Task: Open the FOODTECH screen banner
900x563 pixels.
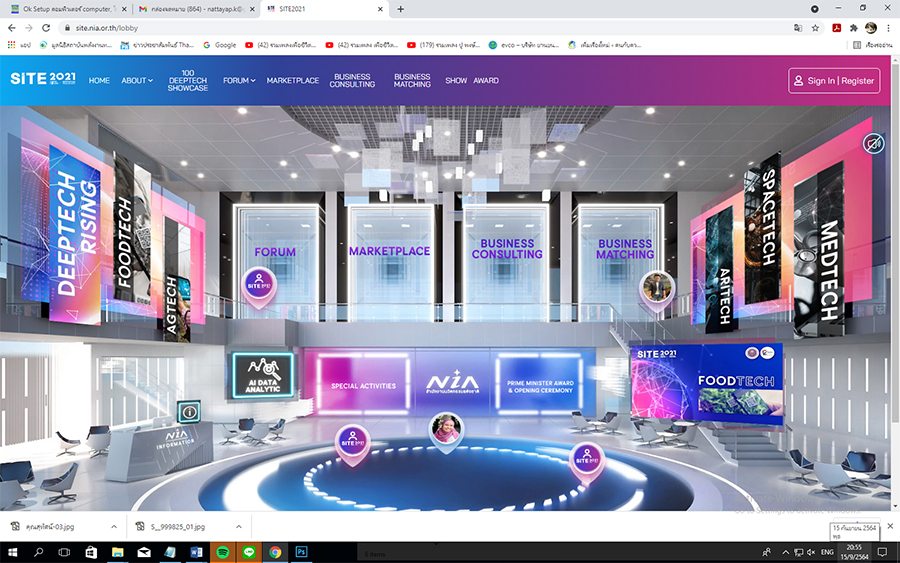Action: 707,384
